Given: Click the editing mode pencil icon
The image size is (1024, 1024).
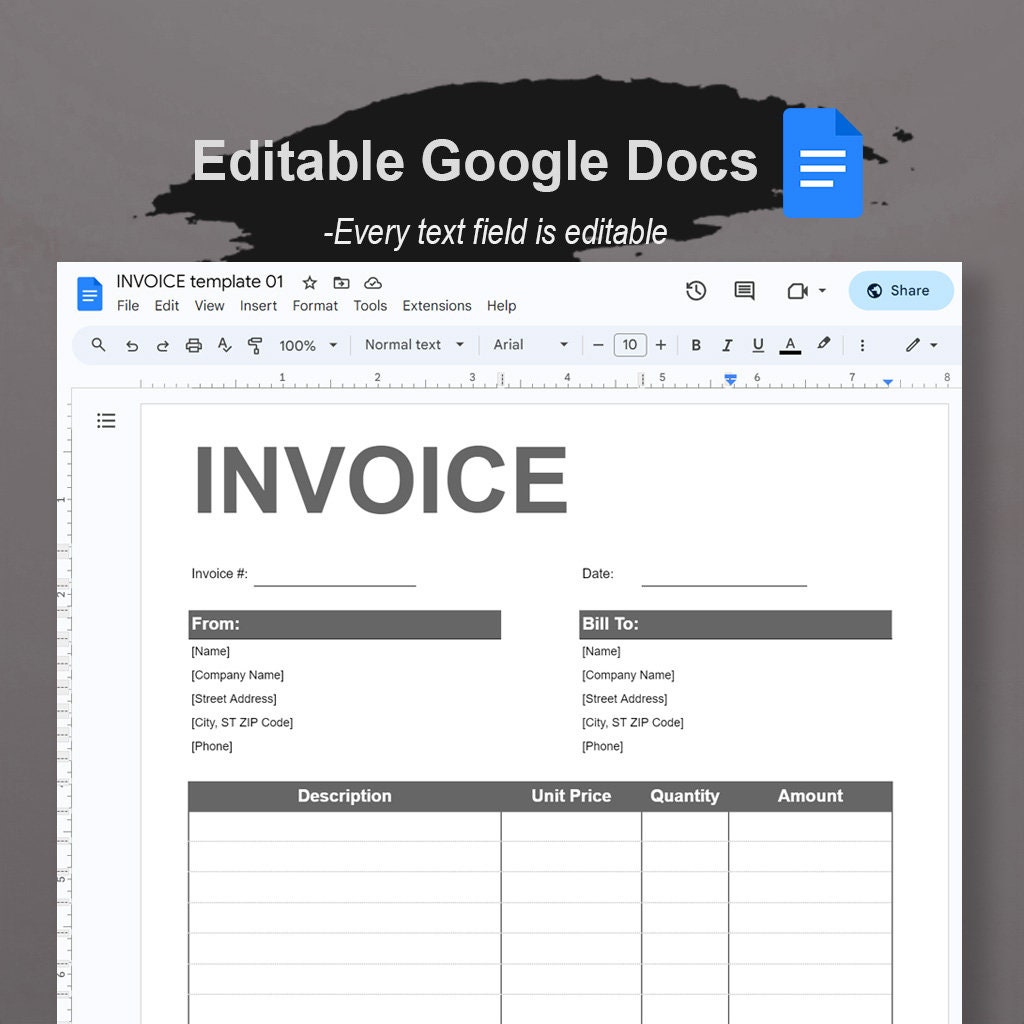Looking at the screenshot, I should pos(912,345).
